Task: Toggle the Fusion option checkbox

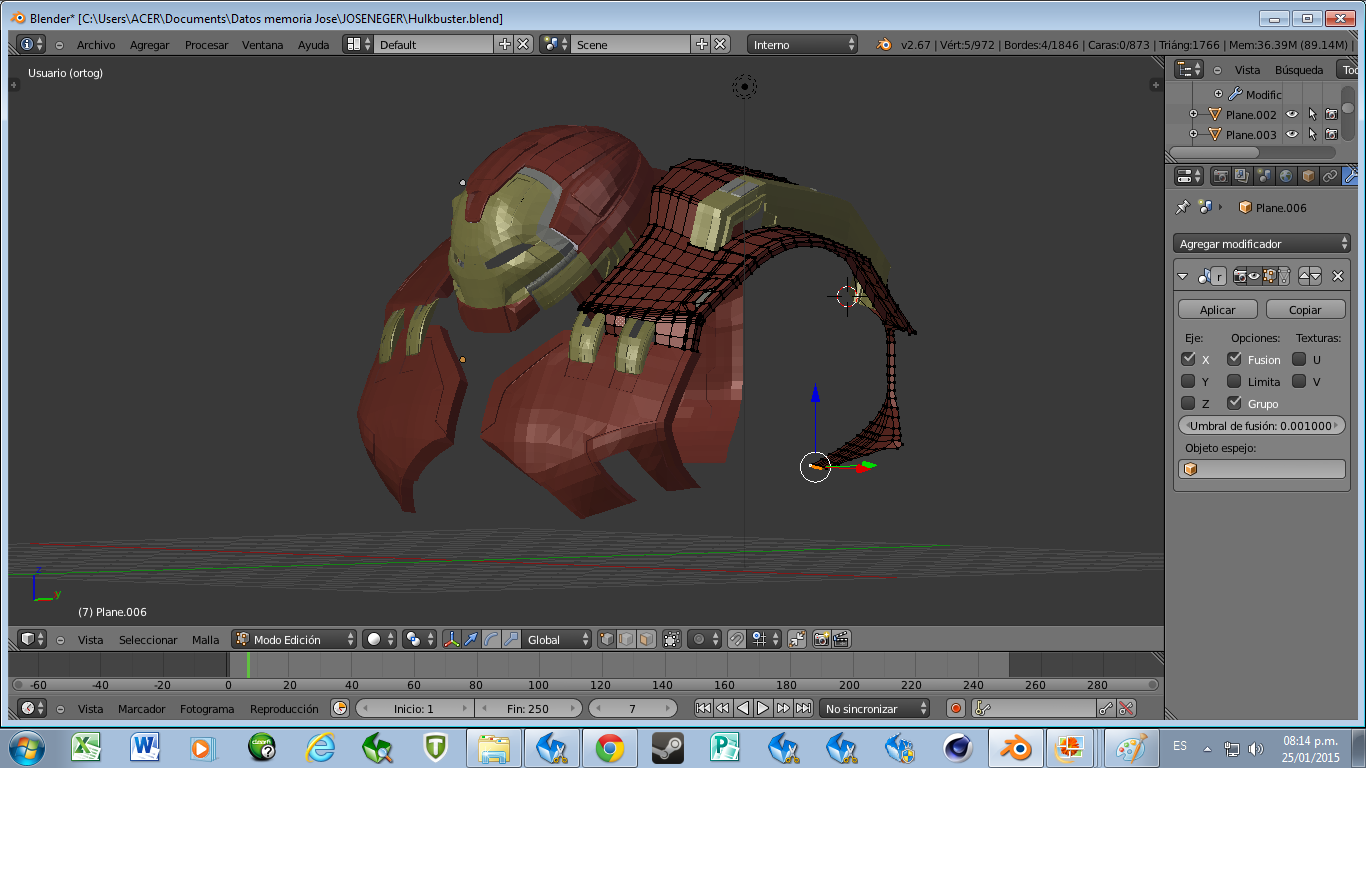Action: (x=1234, y=359)
